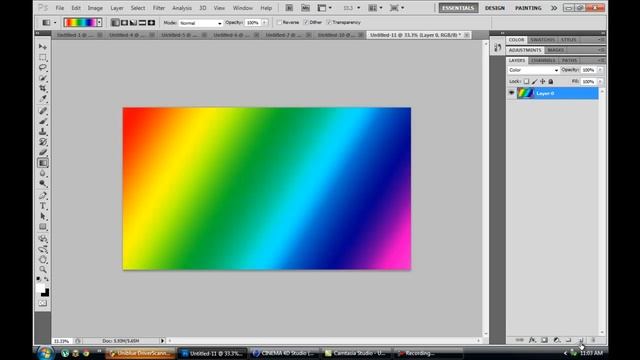Select the Horizontal Type tool
The width and height of the screenshot is (640, 360).
point(43,206)
